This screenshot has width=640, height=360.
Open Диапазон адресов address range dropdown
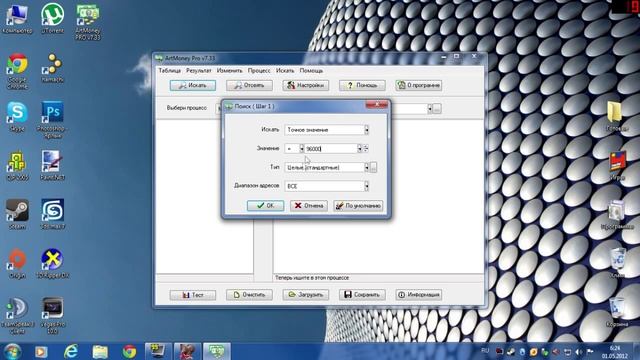click(367, 186)
